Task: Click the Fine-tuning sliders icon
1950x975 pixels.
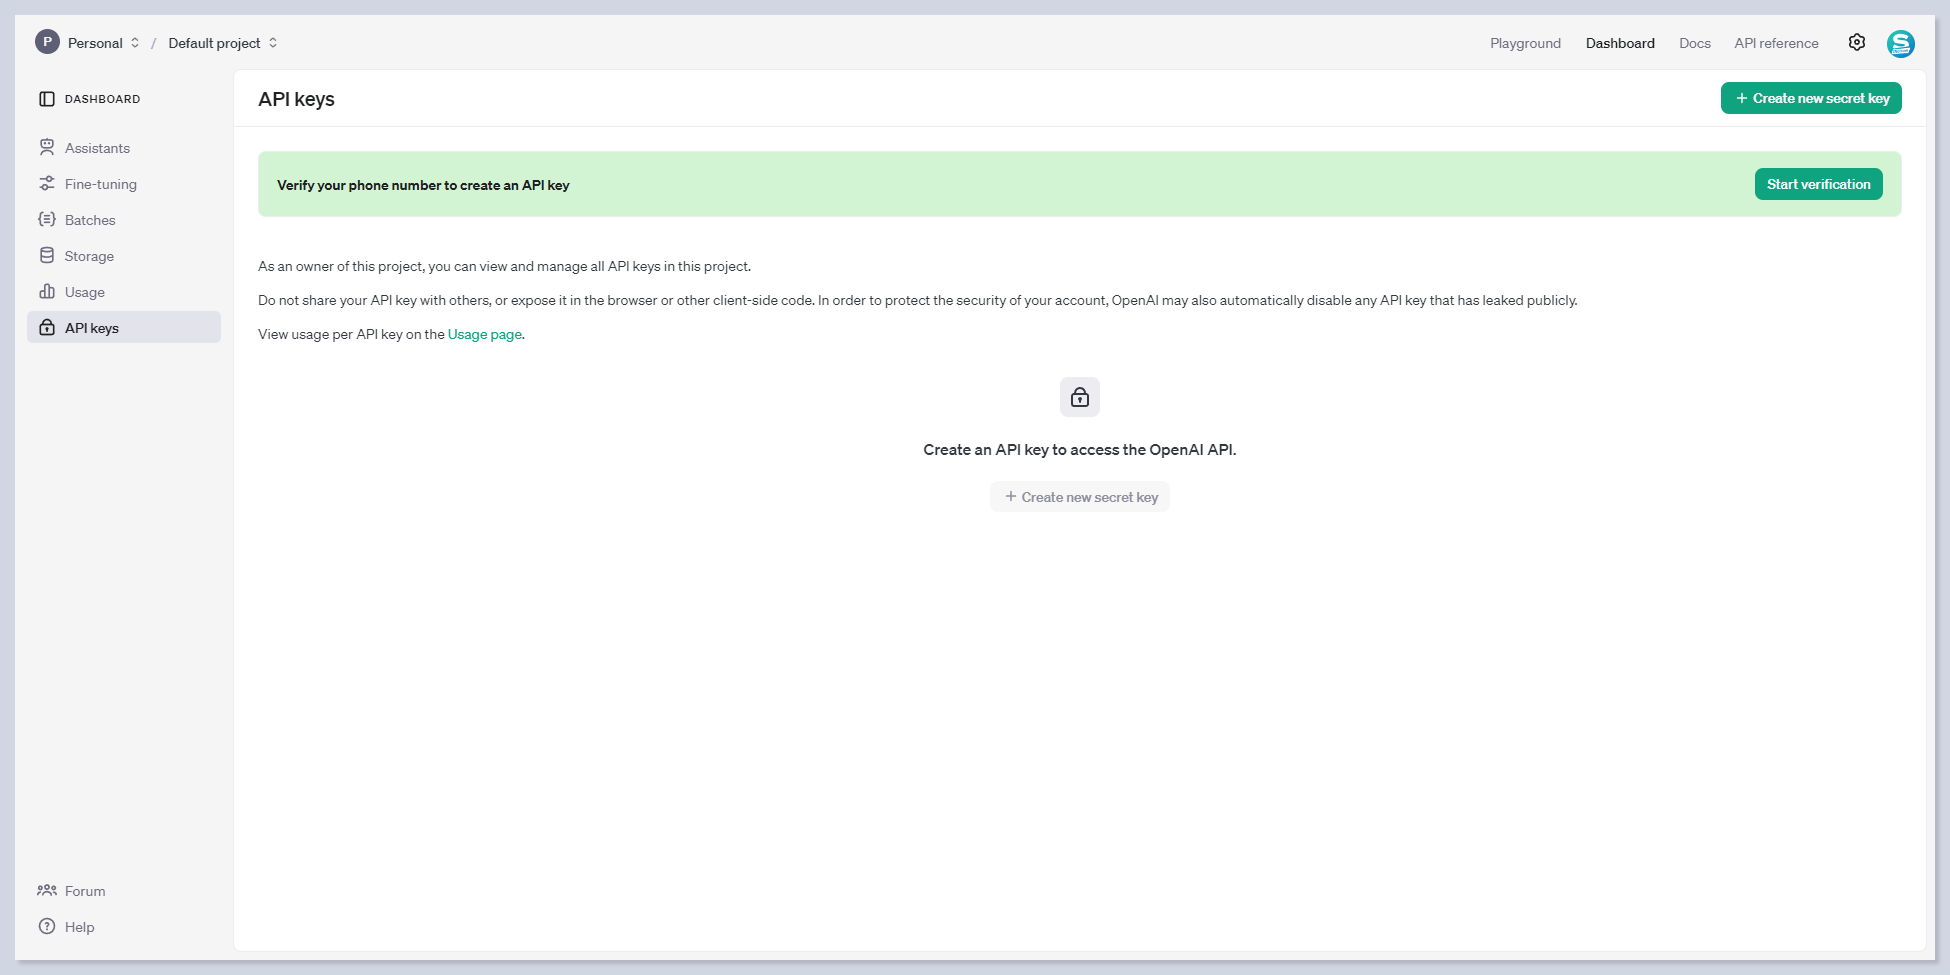Action: [47, 184]
